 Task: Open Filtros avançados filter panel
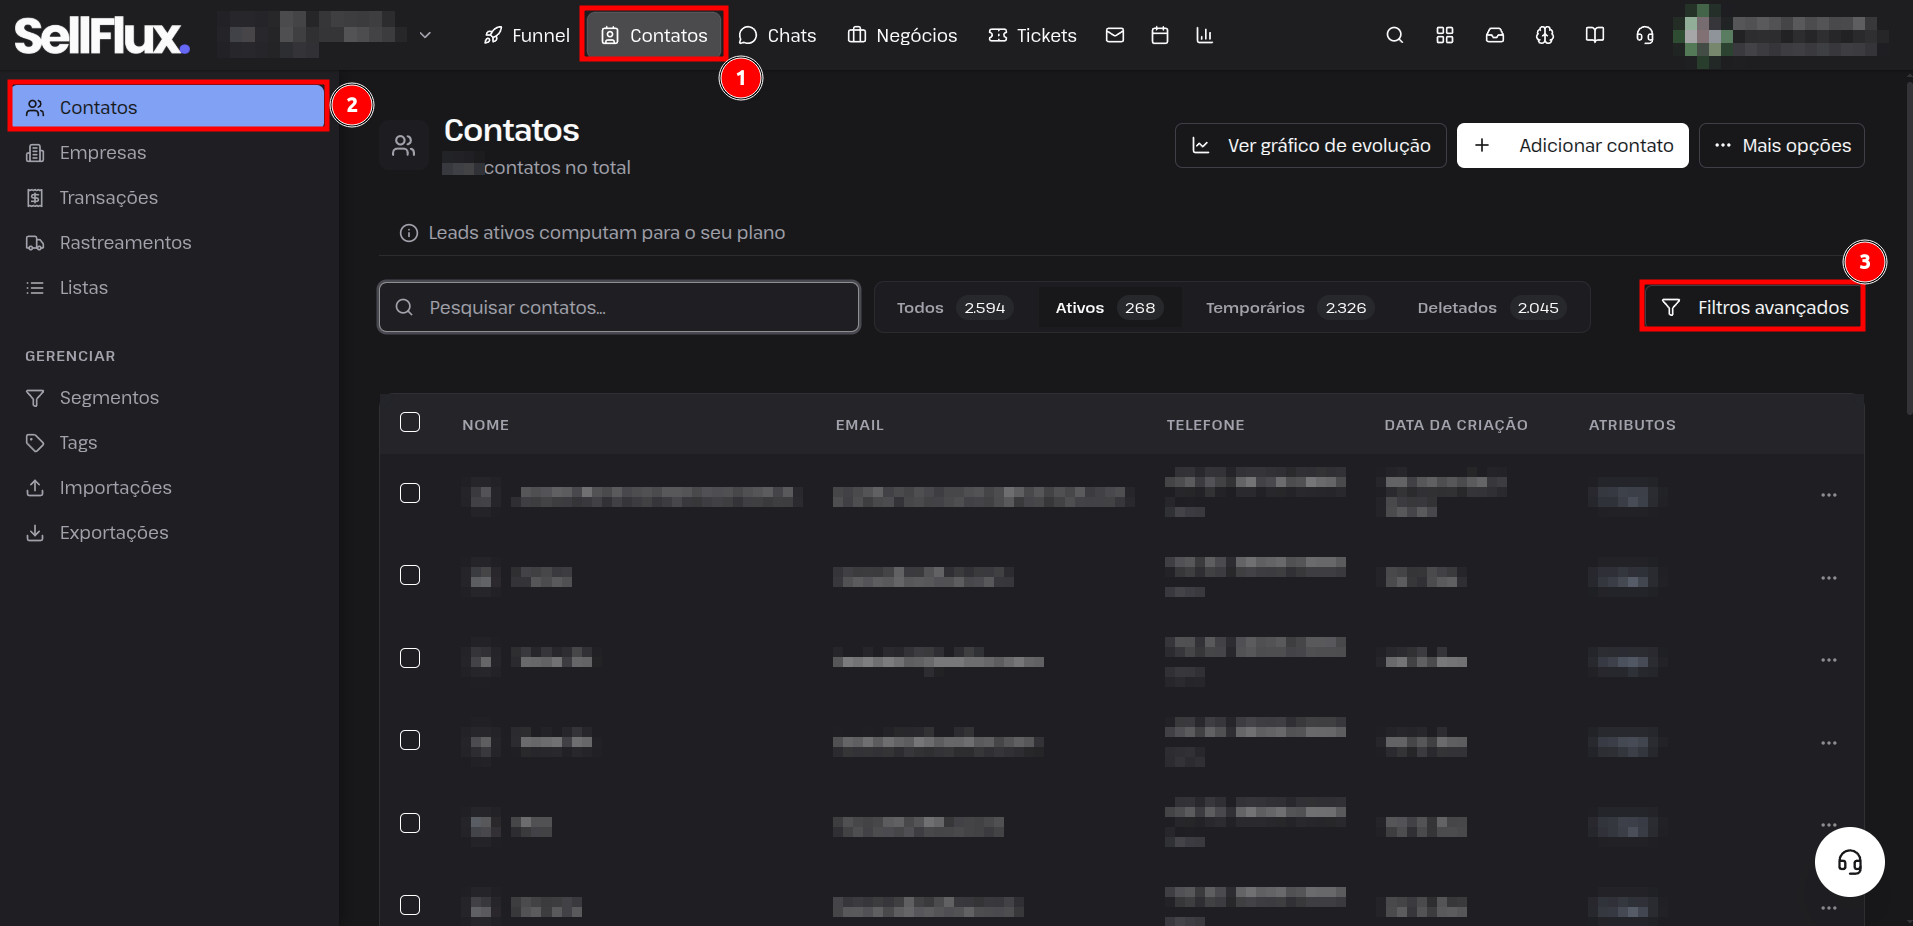point(1753,307)
